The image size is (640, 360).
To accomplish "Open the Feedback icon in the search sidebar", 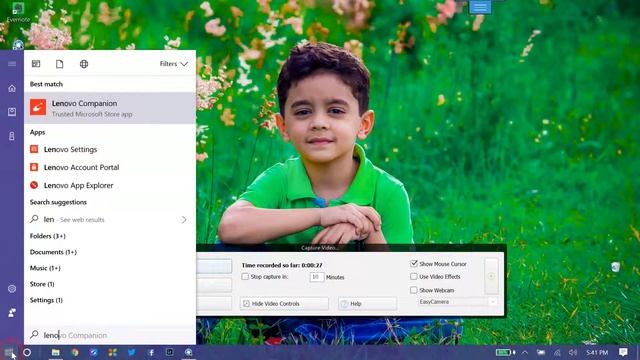I will (12, 313).
